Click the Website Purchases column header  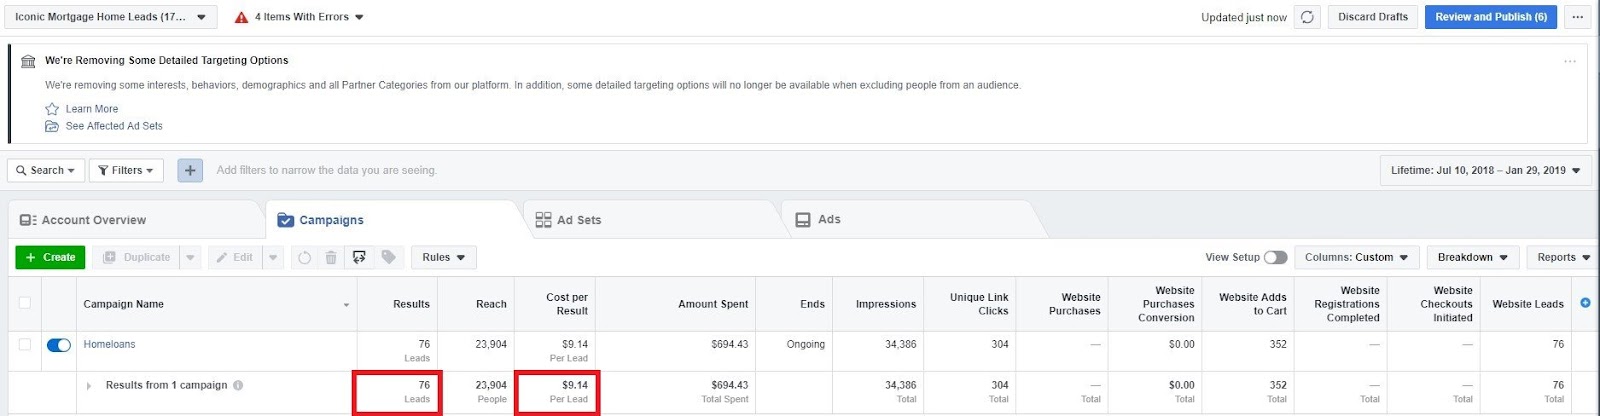coord(1063,304)
